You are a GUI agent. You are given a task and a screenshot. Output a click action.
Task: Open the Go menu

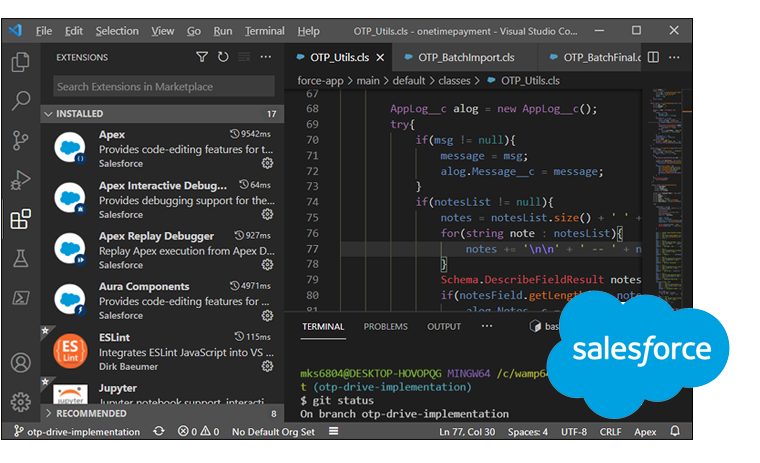[x=194, y=31]
